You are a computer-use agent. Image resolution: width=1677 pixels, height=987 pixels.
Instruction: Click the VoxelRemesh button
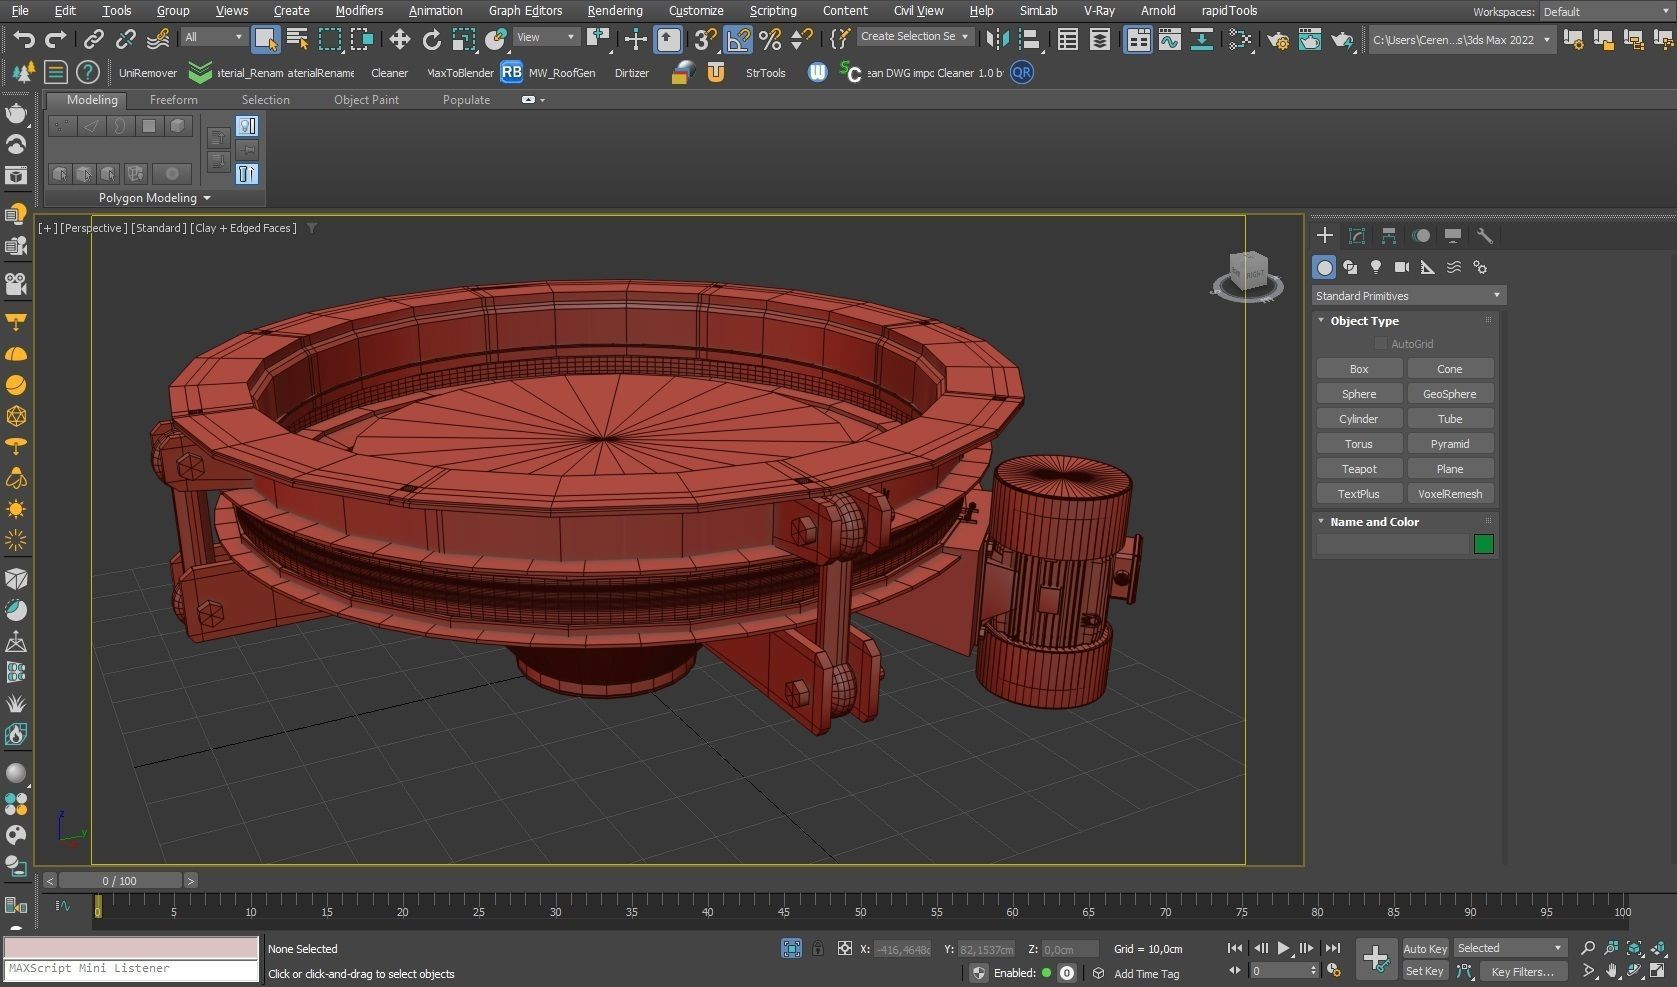(1450, 494)
